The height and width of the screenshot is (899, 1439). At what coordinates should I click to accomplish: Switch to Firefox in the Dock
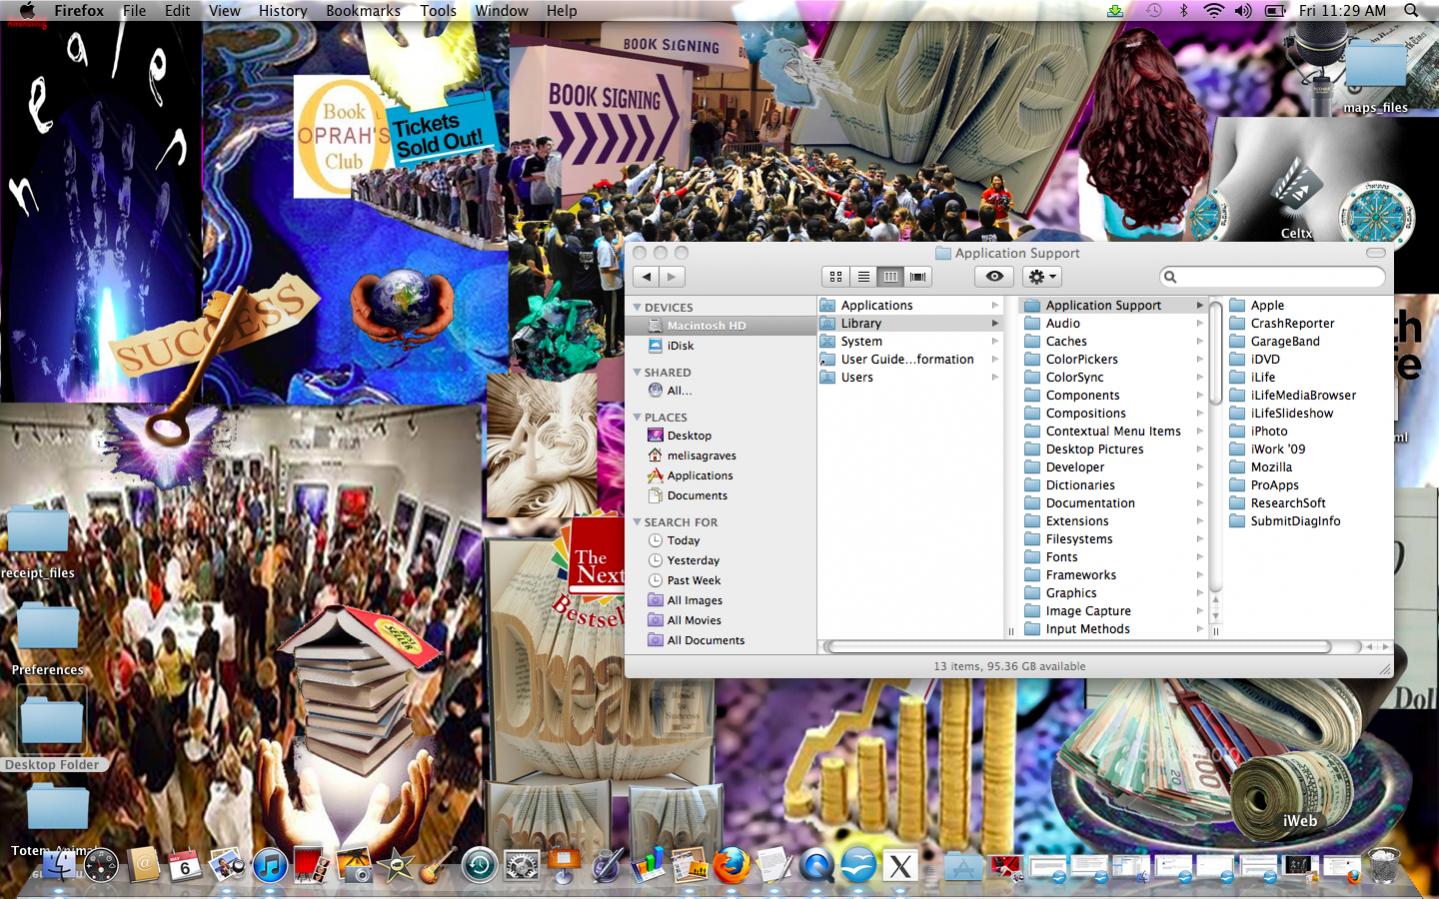click(x=732, y=866)
